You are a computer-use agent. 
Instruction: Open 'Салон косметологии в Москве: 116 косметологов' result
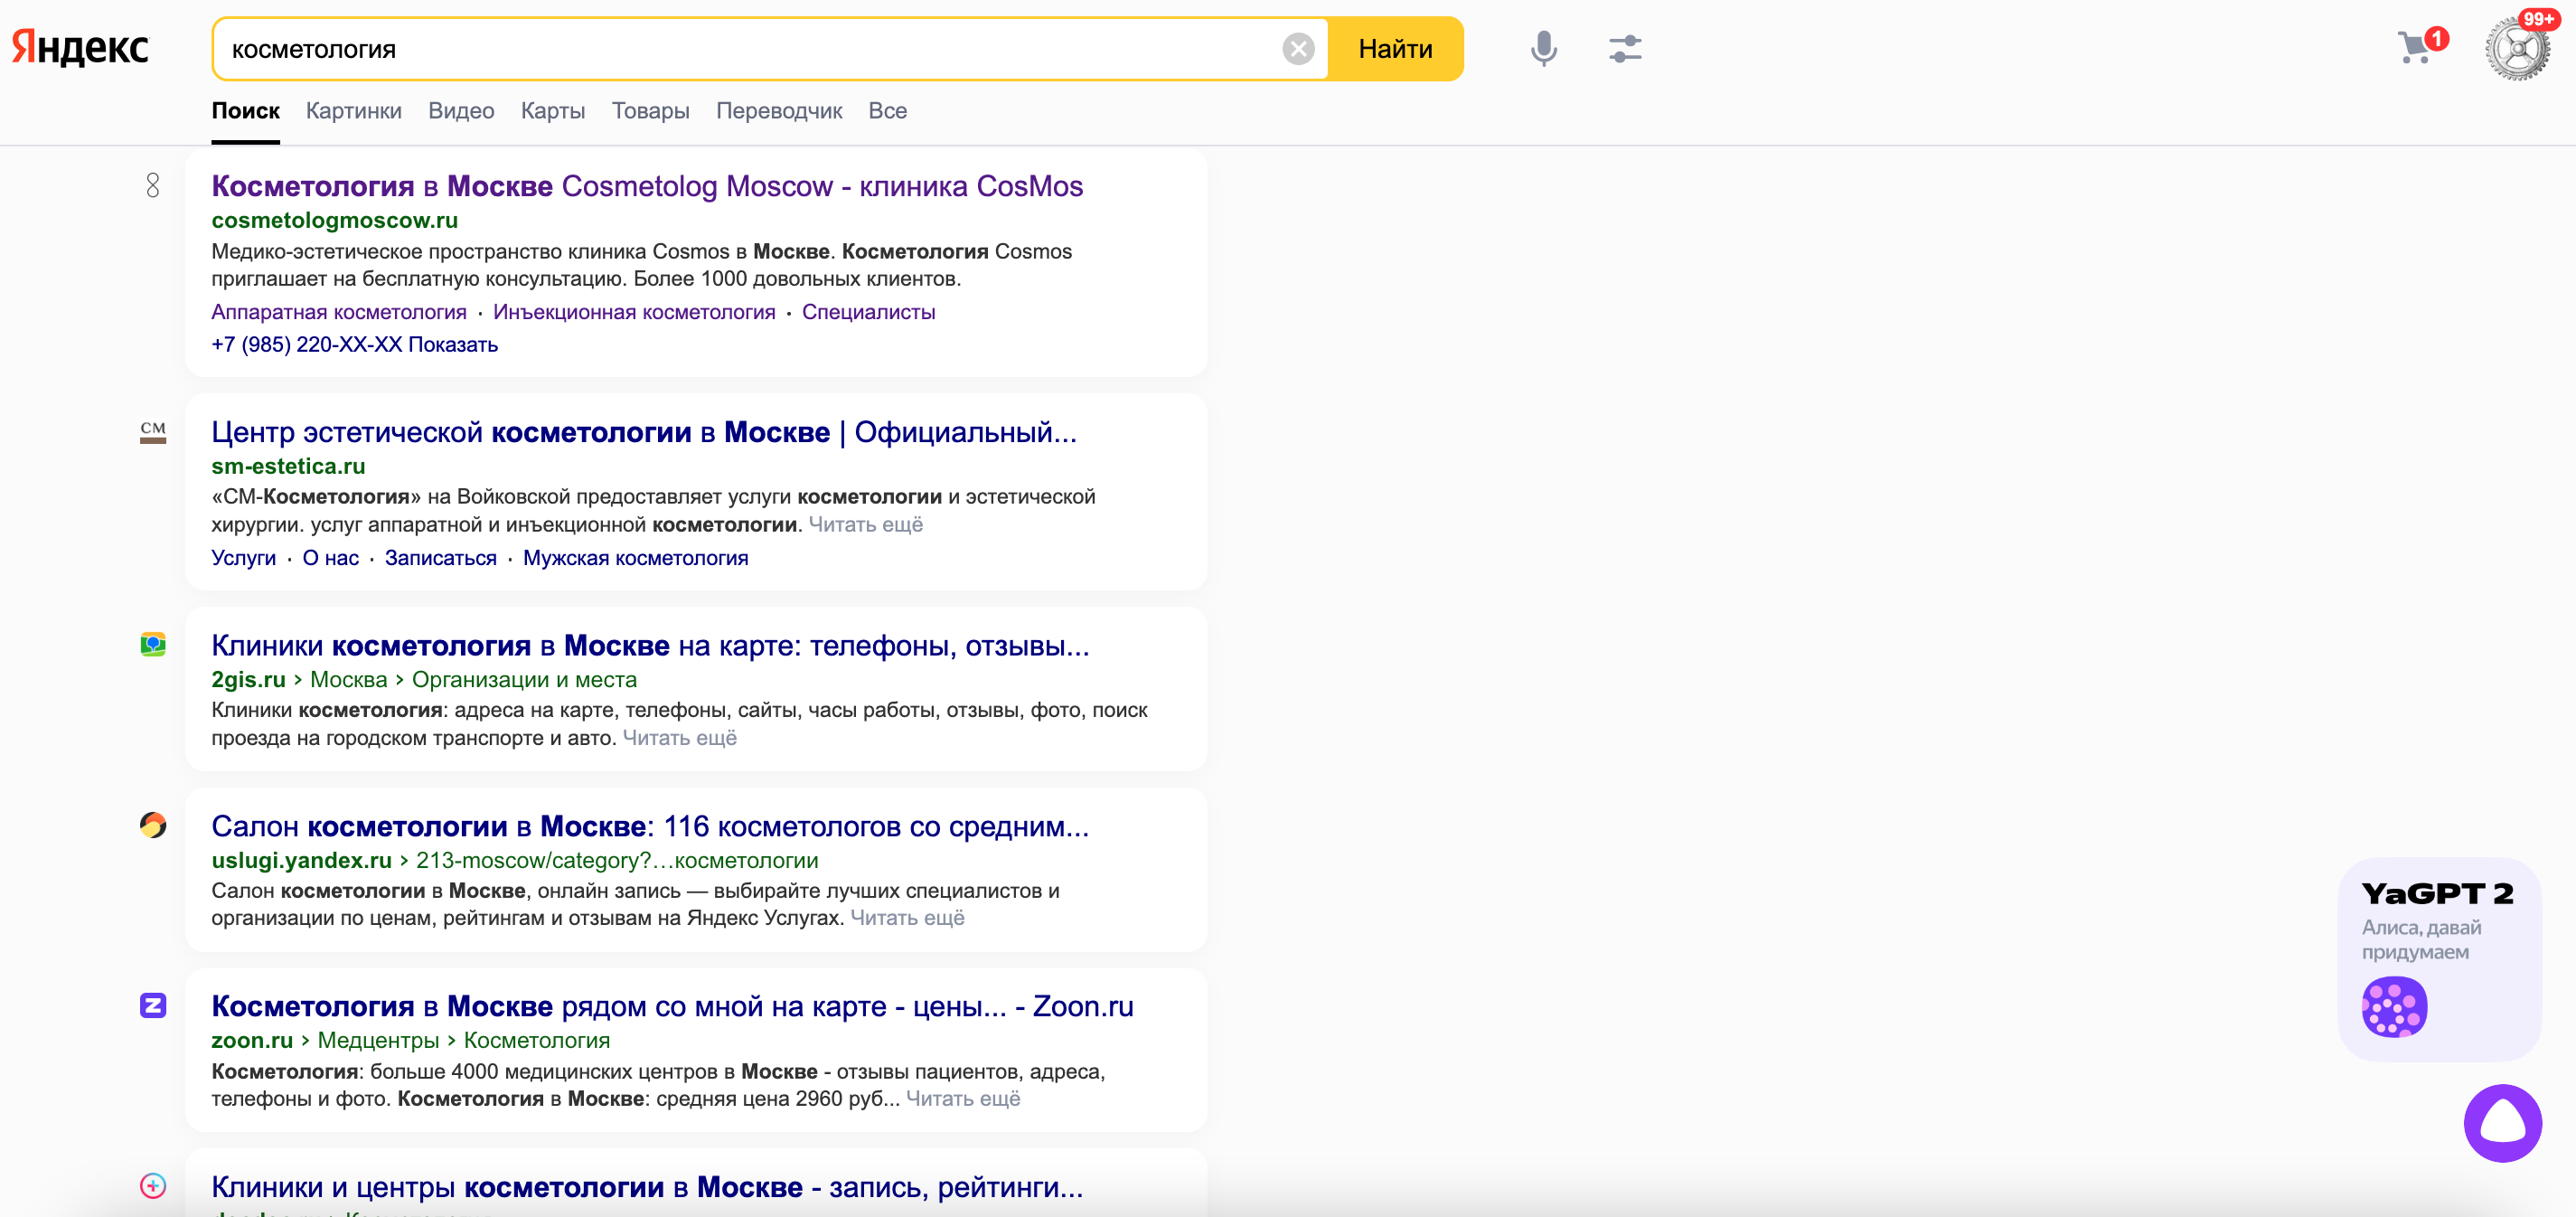tap(650, 827)
